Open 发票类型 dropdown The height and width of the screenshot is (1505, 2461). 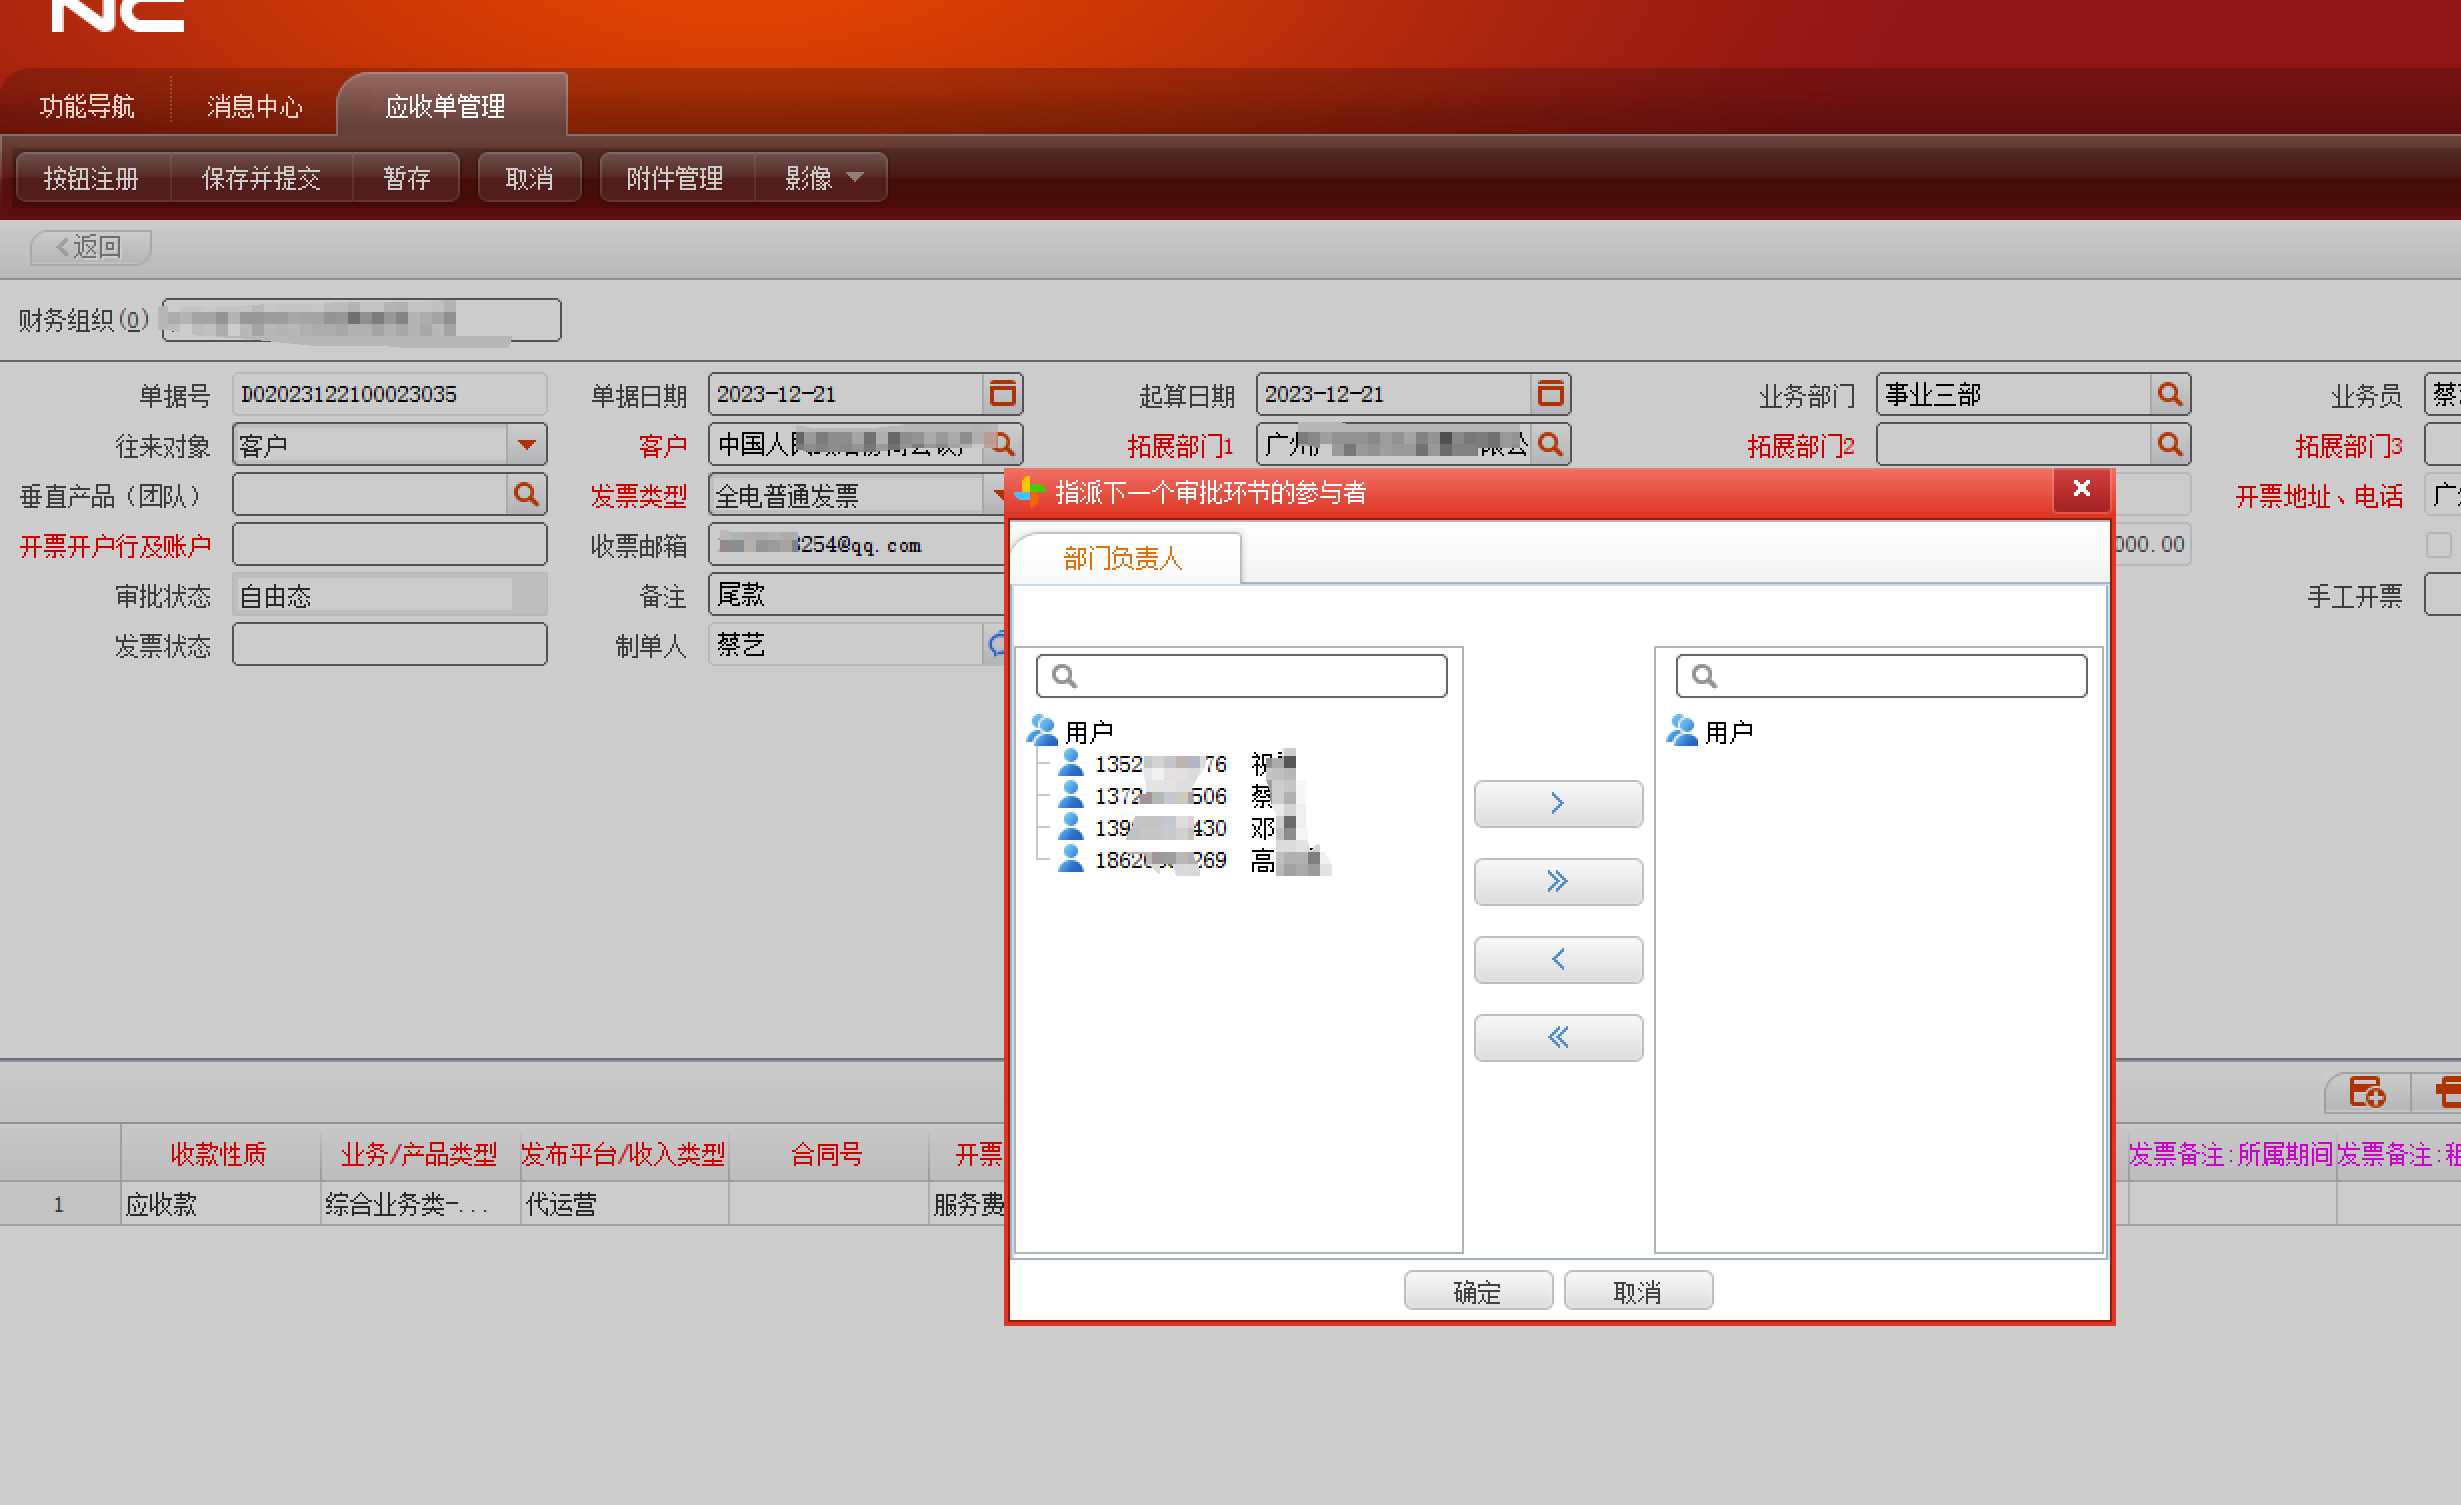996,494
